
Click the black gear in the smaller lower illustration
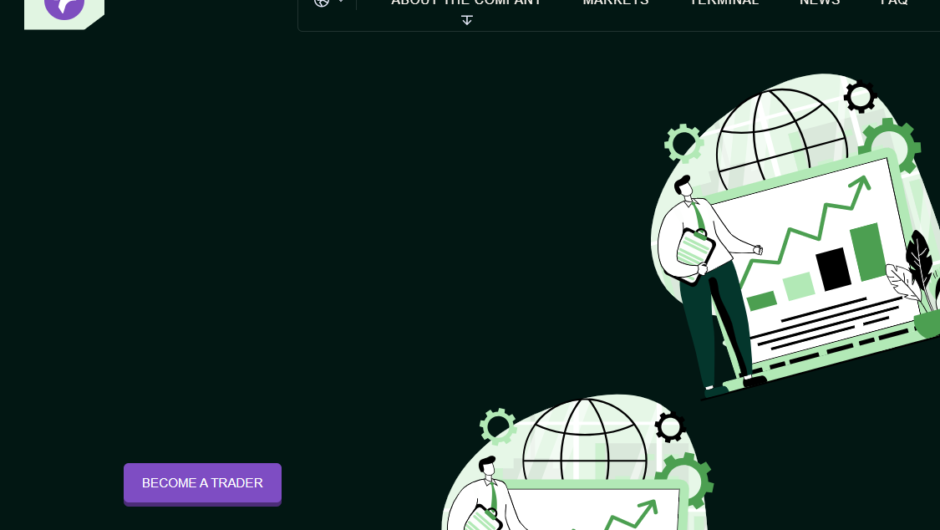pos(669,427)
